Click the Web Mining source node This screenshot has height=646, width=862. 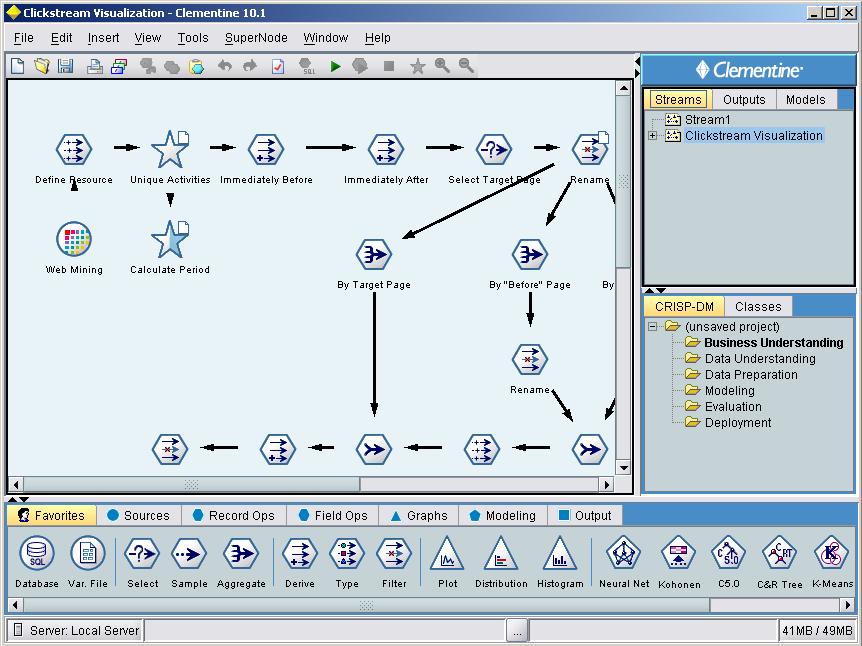pyautogui.click(x=74, y=239)
